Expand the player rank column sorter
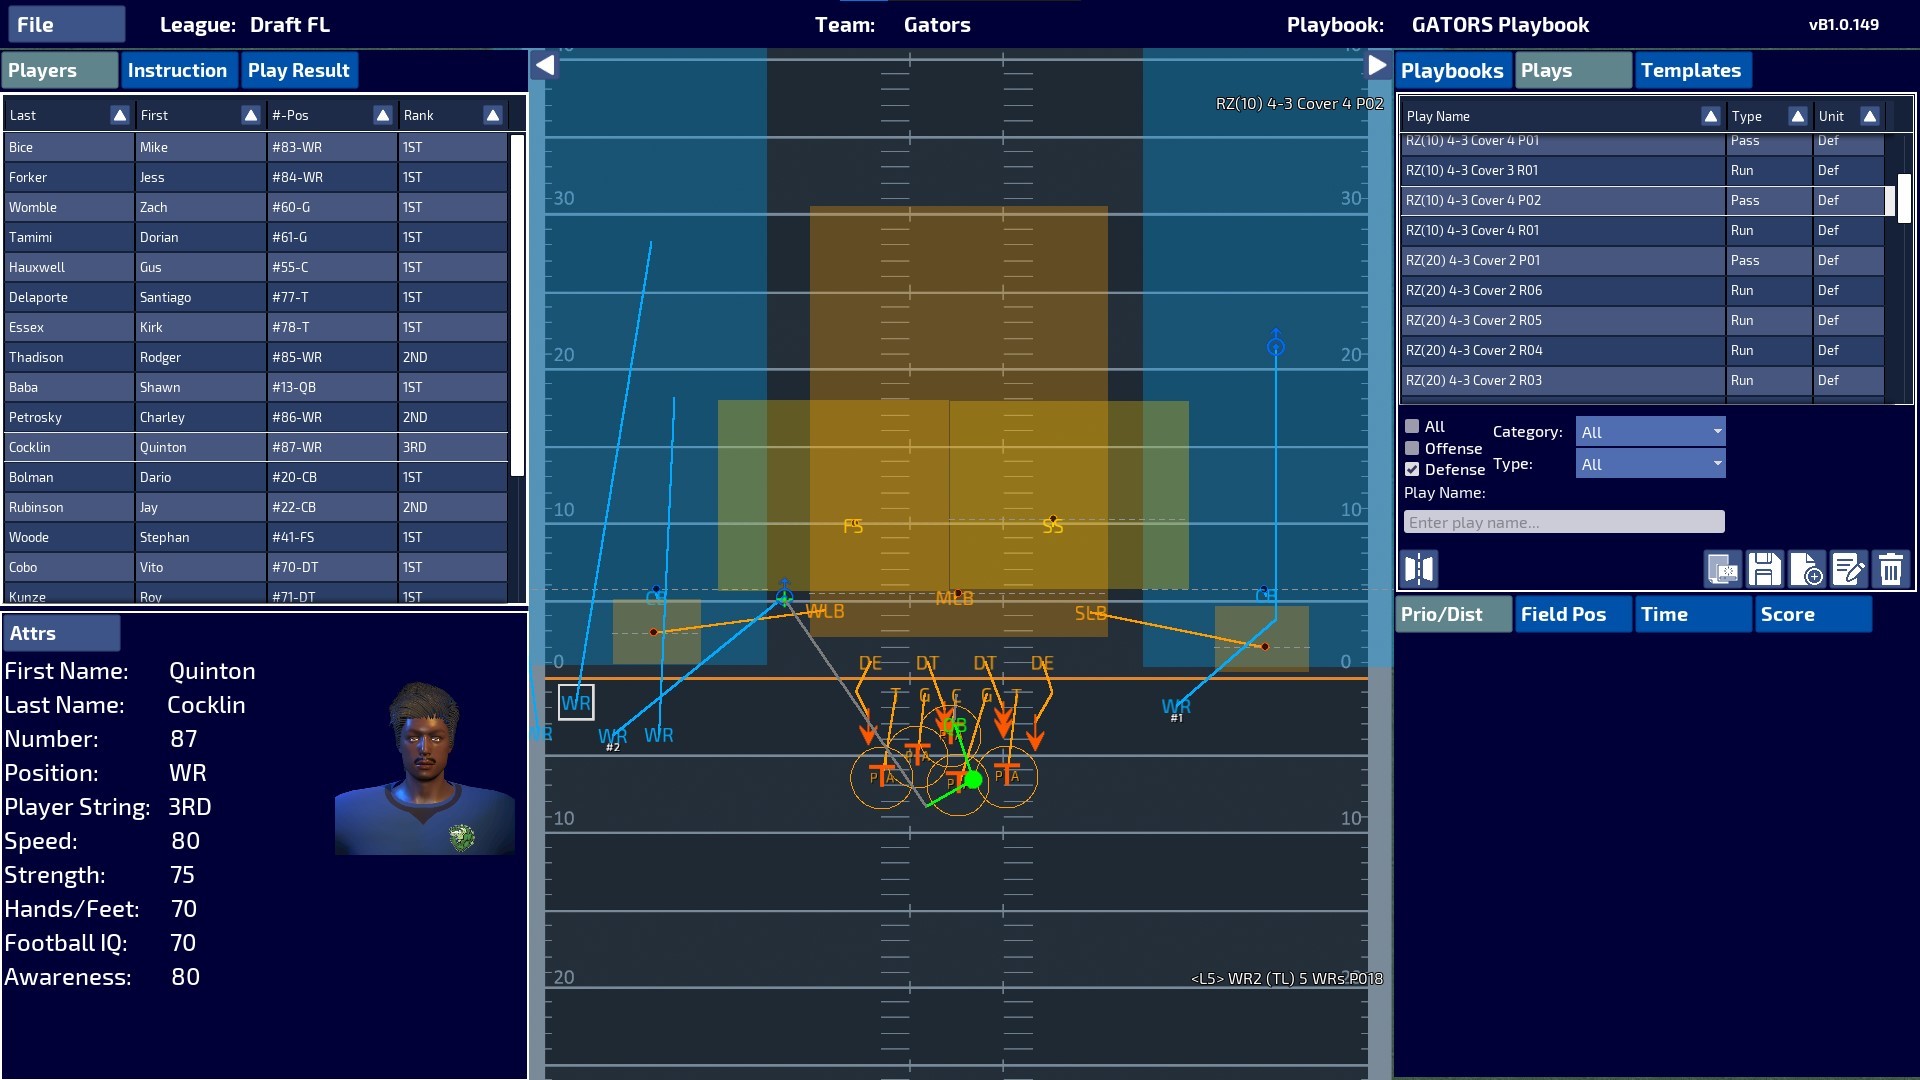Screen dimensions: 1920x1080 coord(493,115)
